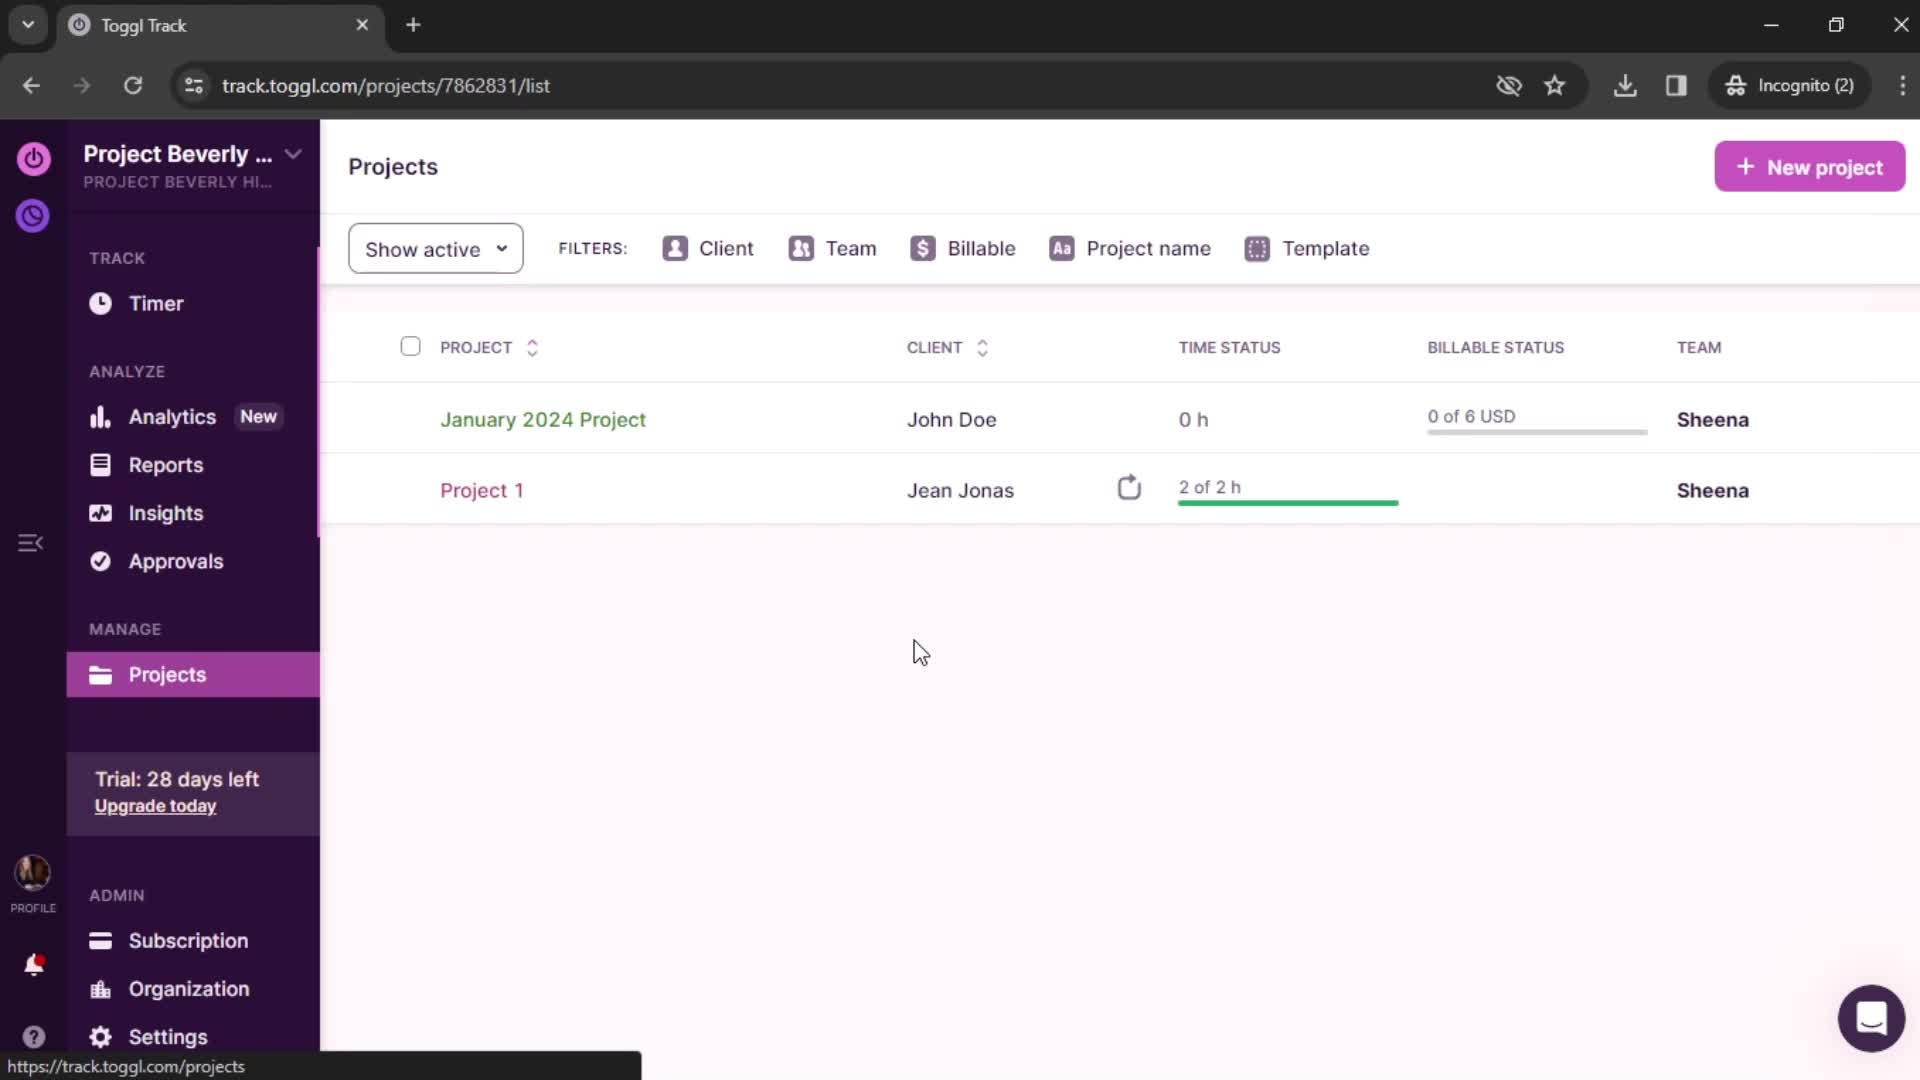Toggle the project list checkbox selector
Viewport: 1920px width, 1080px height.
pyautogui.click(x=410, y=347)
